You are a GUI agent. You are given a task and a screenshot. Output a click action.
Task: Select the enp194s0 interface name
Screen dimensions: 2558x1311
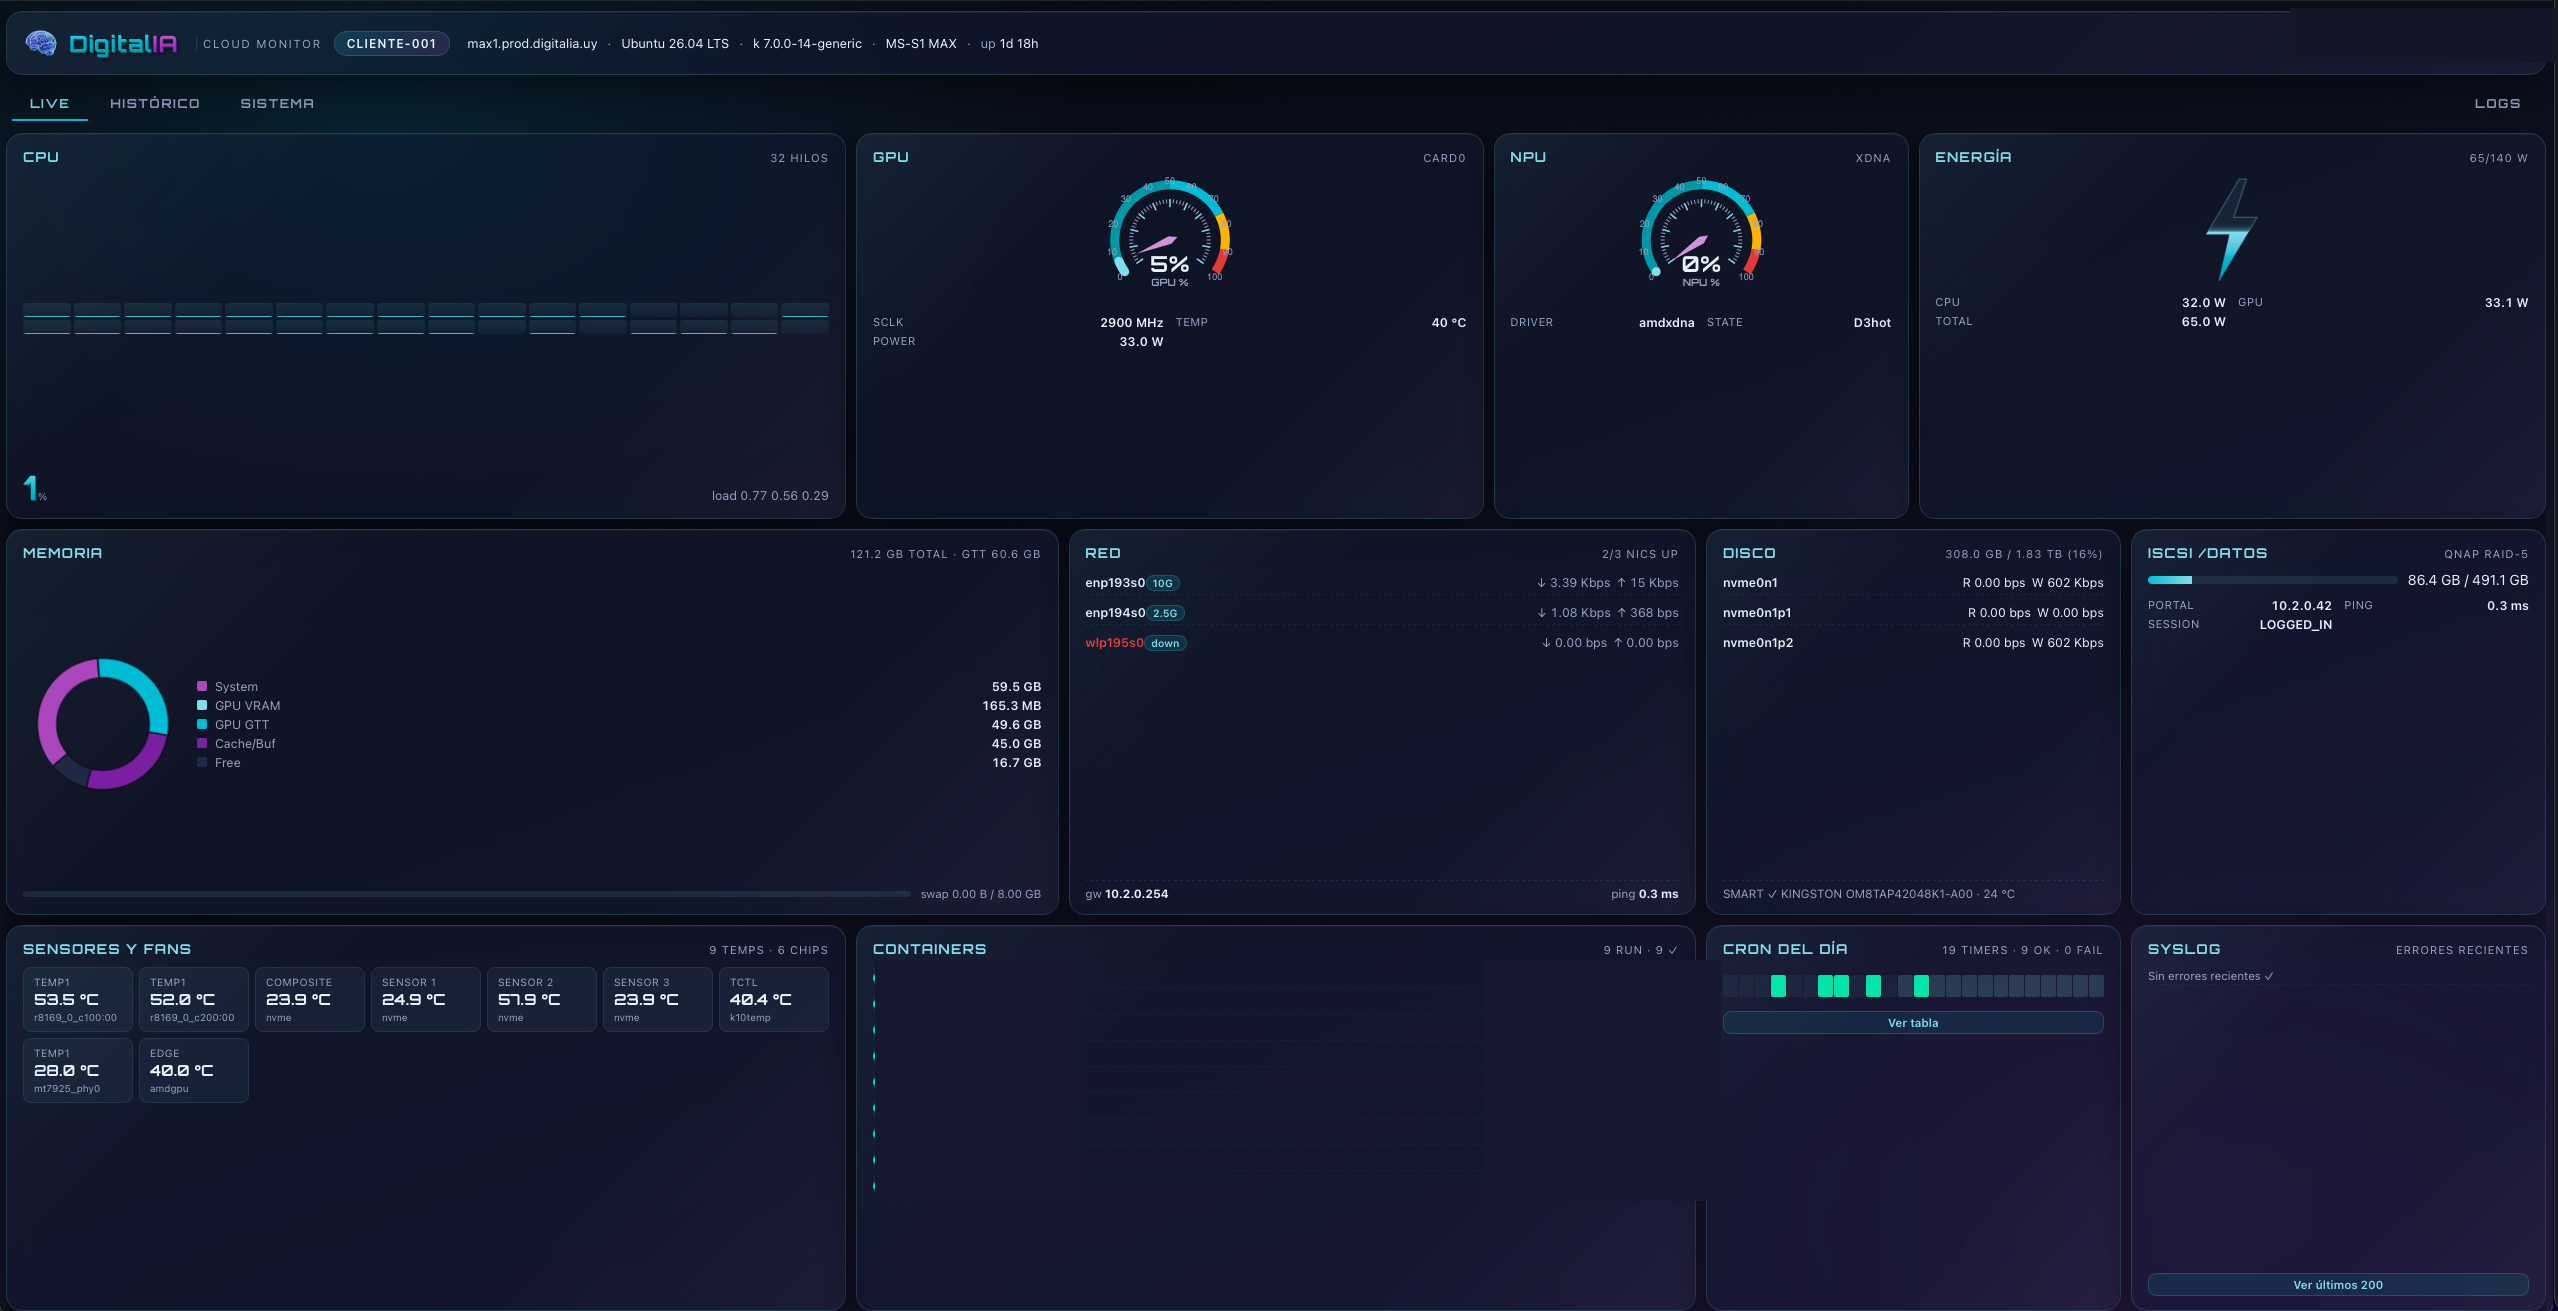click(x=1114, y=612)
